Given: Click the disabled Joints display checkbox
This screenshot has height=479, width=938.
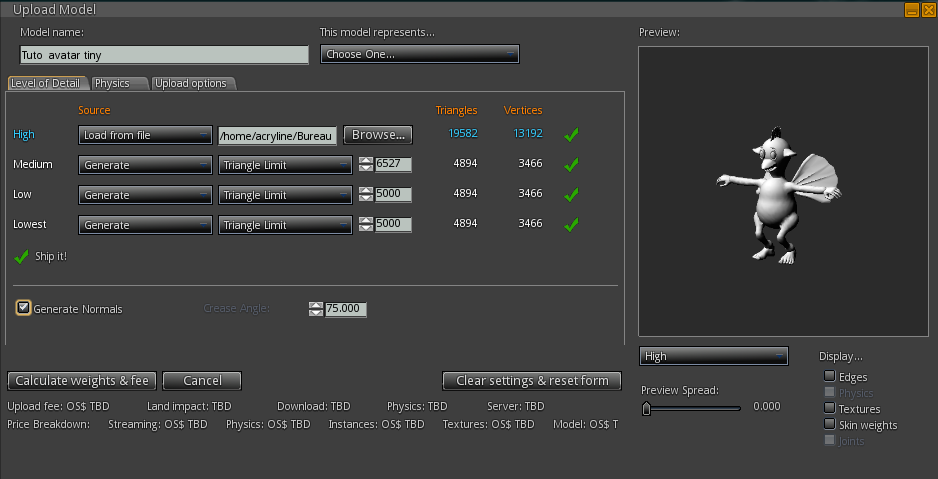Looking at the screenshot, I should pyautogui.click(x=830, y=440).
